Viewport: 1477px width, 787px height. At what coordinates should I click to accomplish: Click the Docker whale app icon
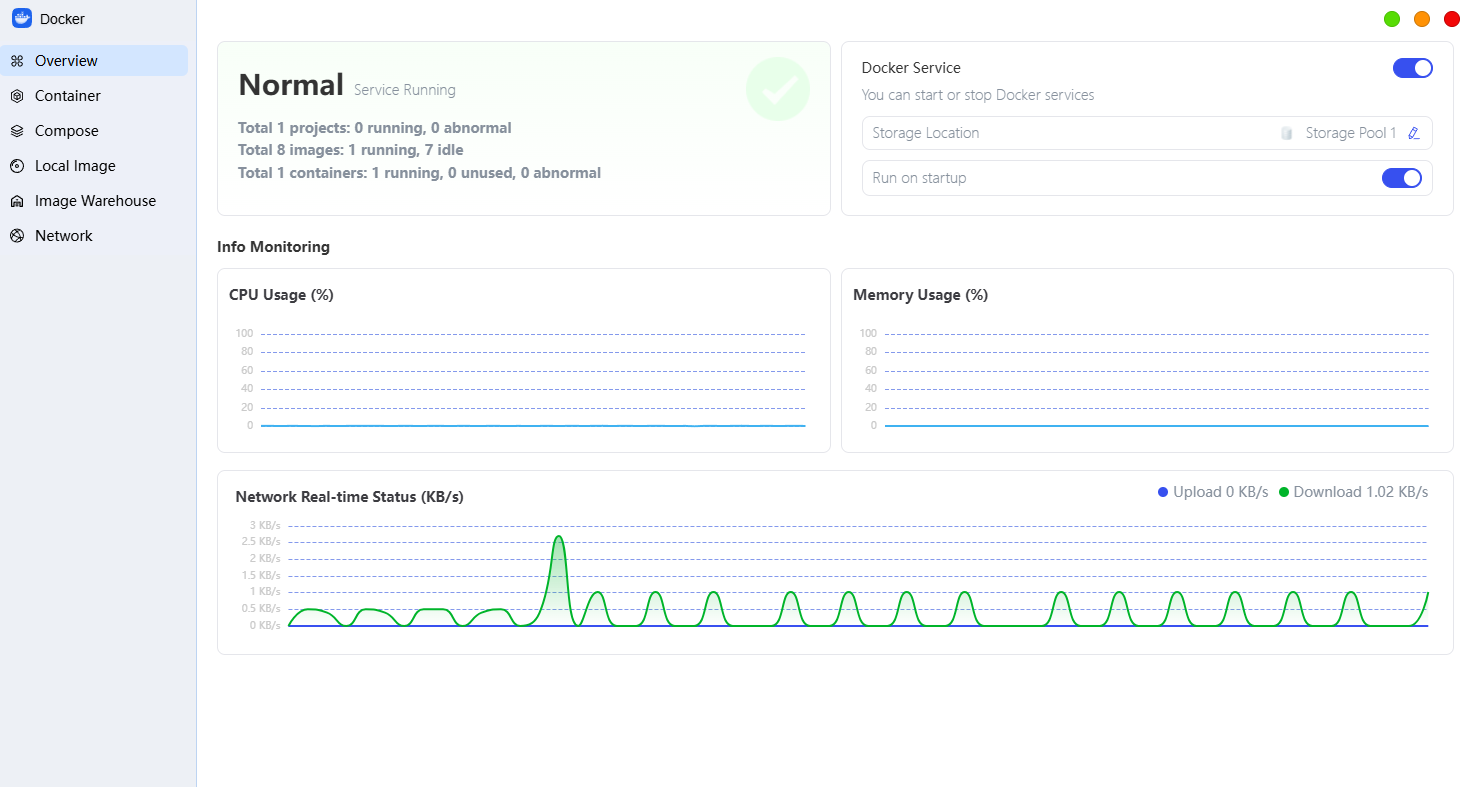(22, 18)
